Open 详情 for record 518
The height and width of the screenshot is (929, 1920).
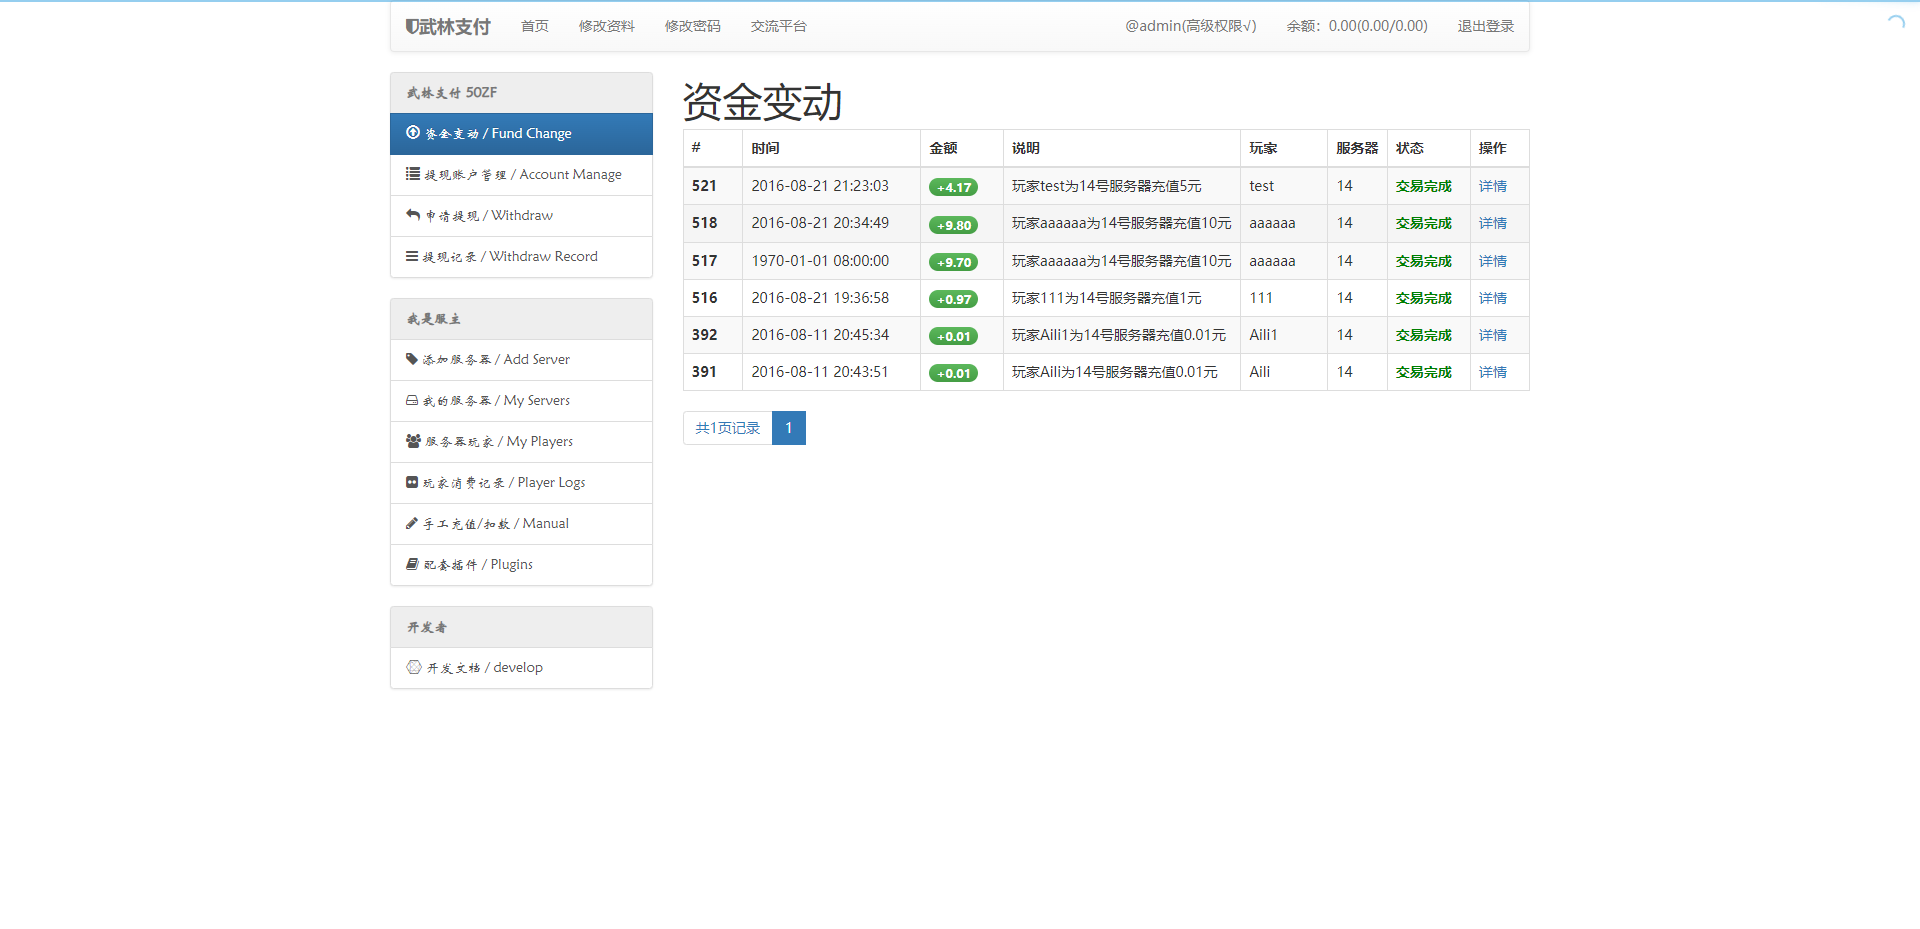(x=1493, y=223)
